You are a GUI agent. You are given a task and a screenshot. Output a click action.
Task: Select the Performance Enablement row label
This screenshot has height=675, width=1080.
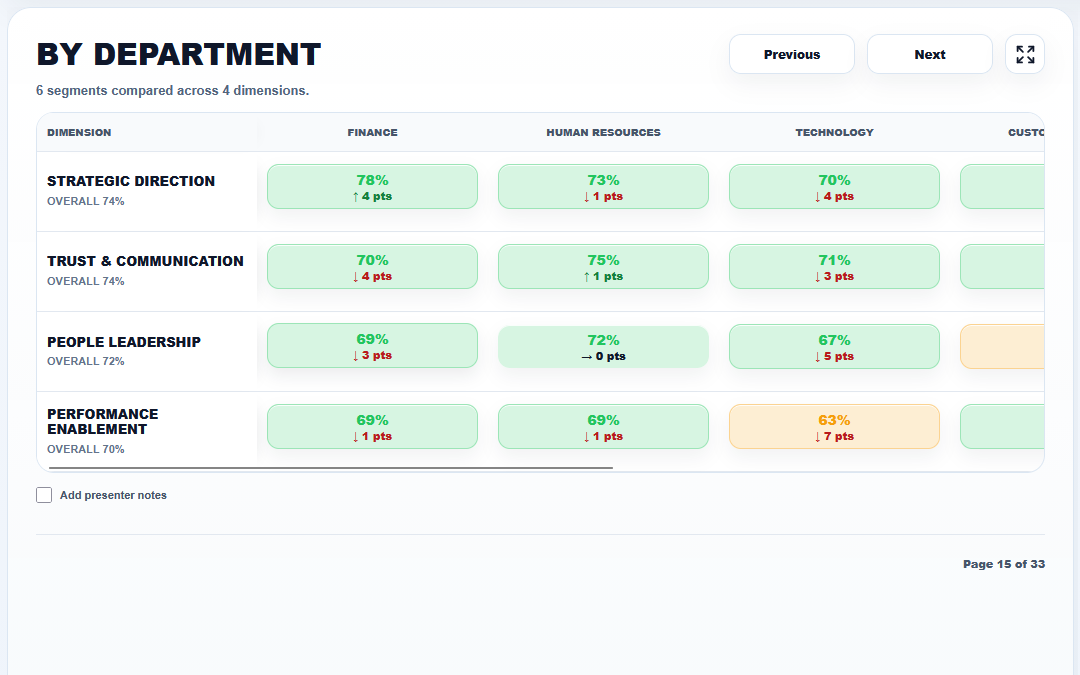click(103, 422)
